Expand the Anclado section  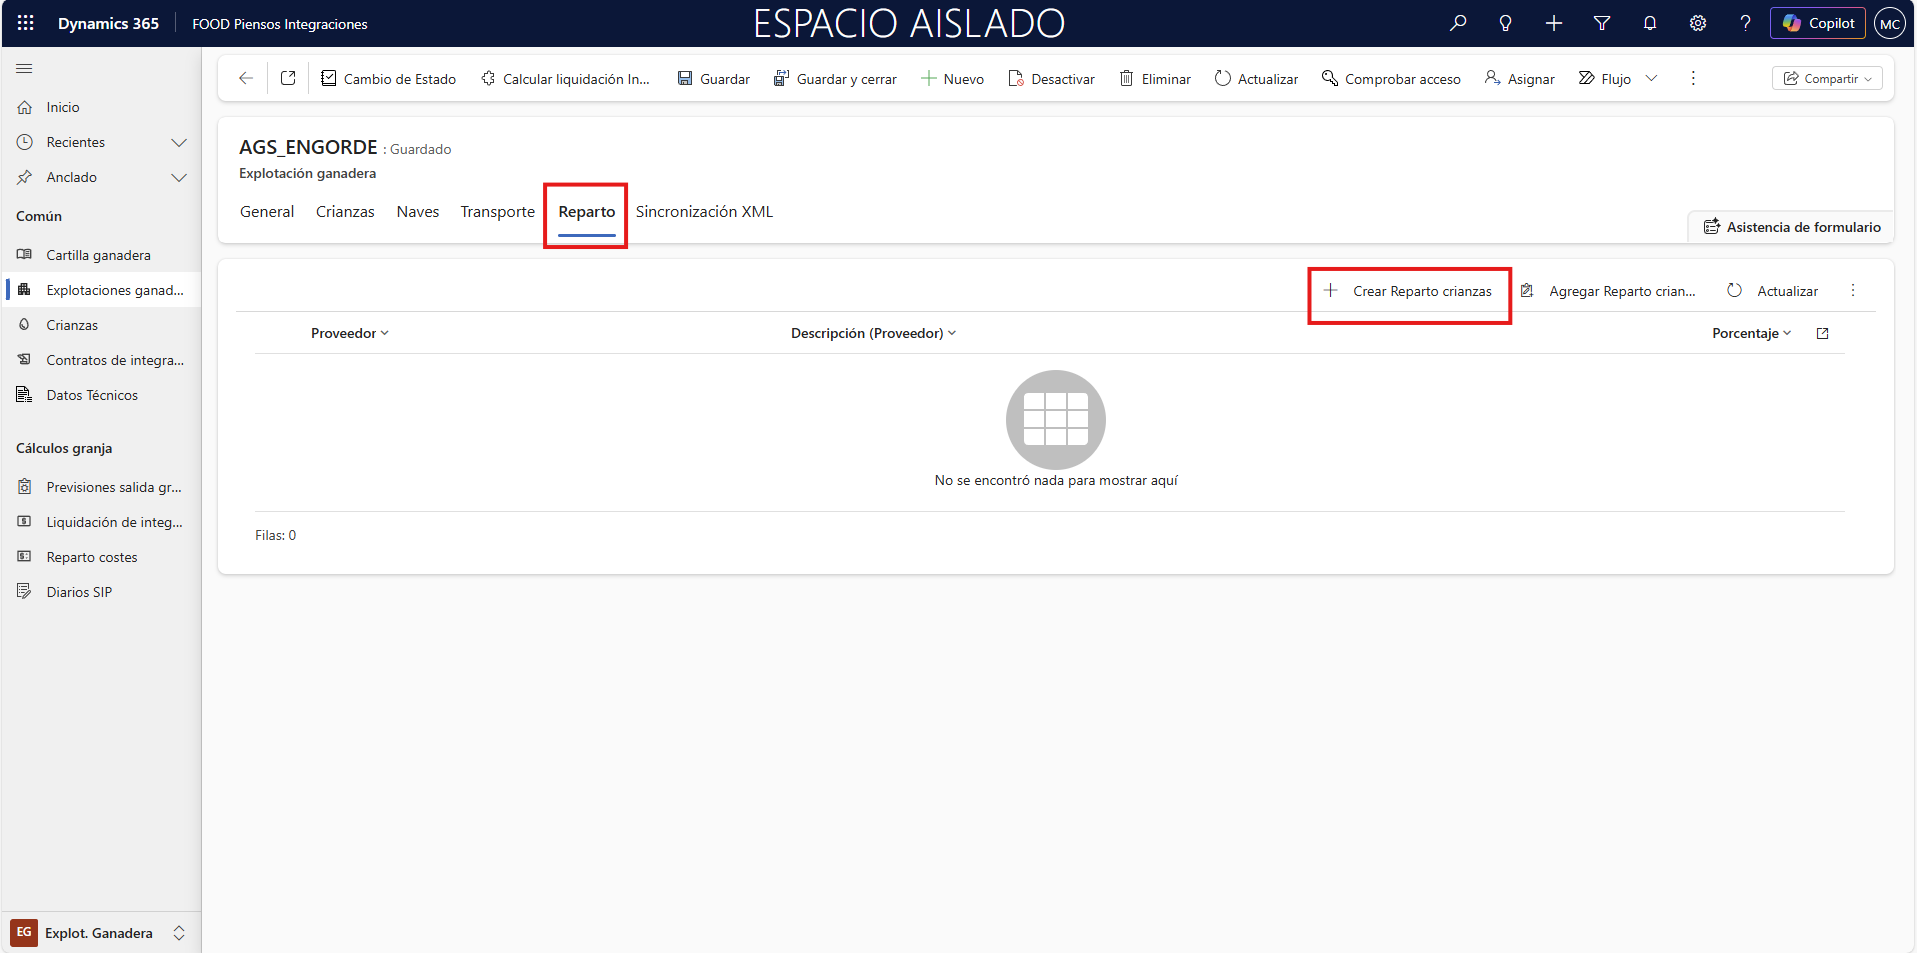[x=179, y=177]
